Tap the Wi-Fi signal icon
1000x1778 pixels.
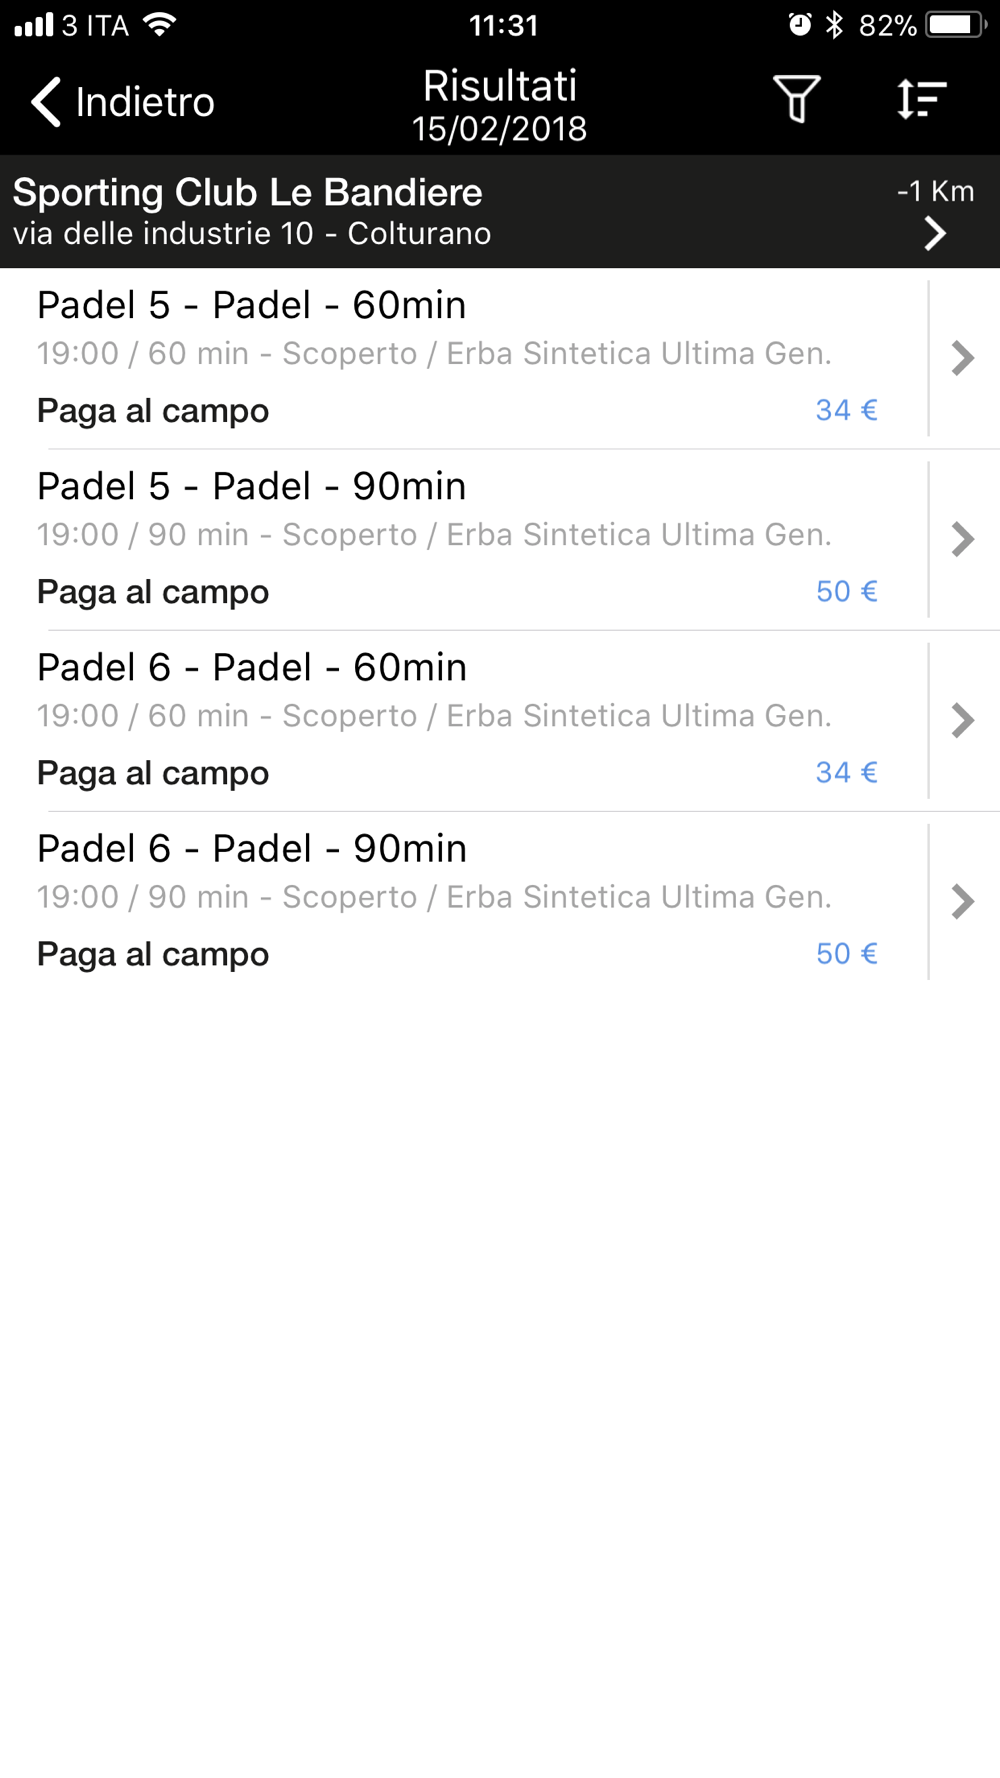159,24
